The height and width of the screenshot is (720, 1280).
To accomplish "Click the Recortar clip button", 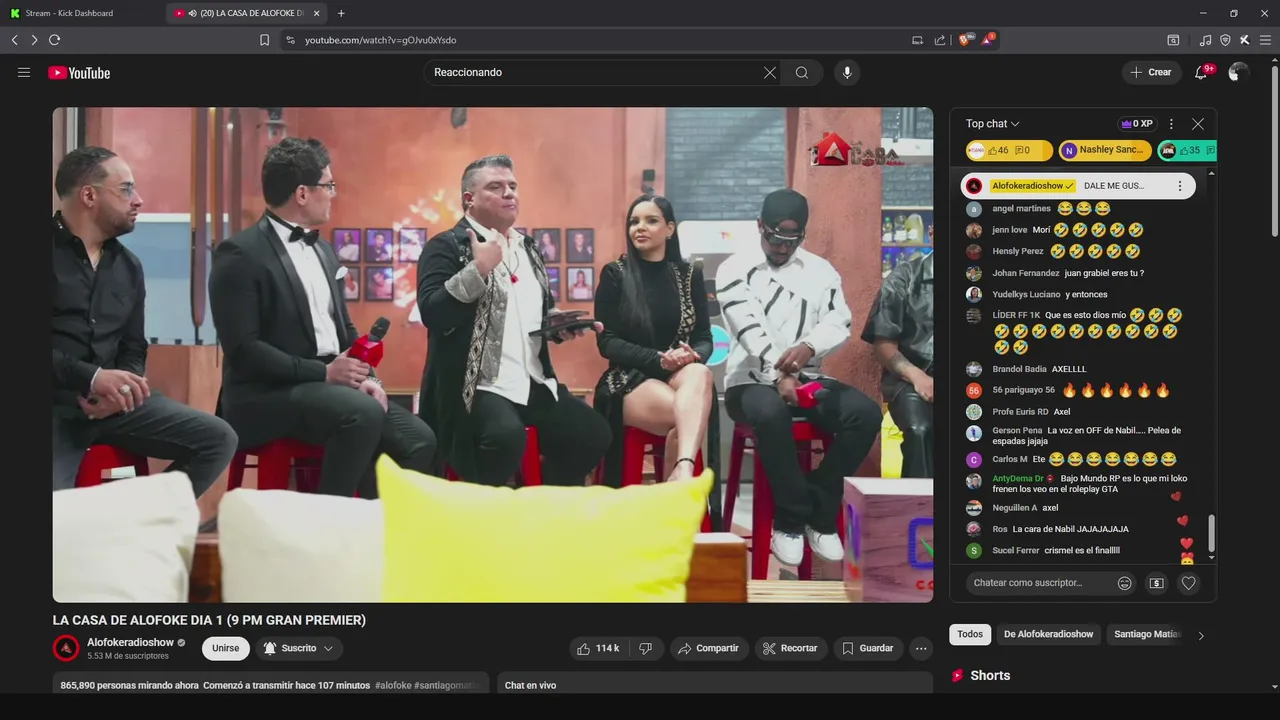I will [790, 648].
